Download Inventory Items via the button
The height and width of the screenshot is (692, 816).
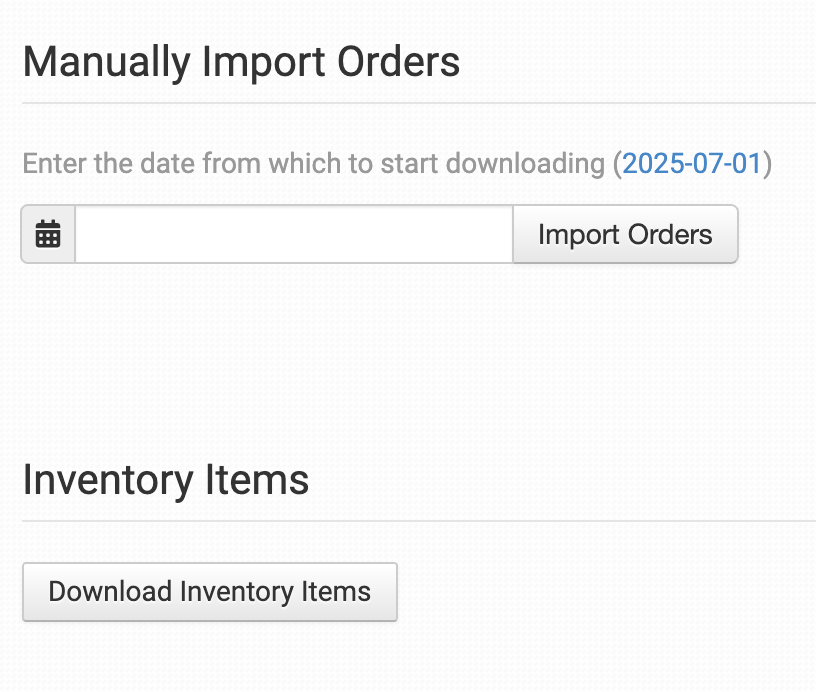click(210, 592)
